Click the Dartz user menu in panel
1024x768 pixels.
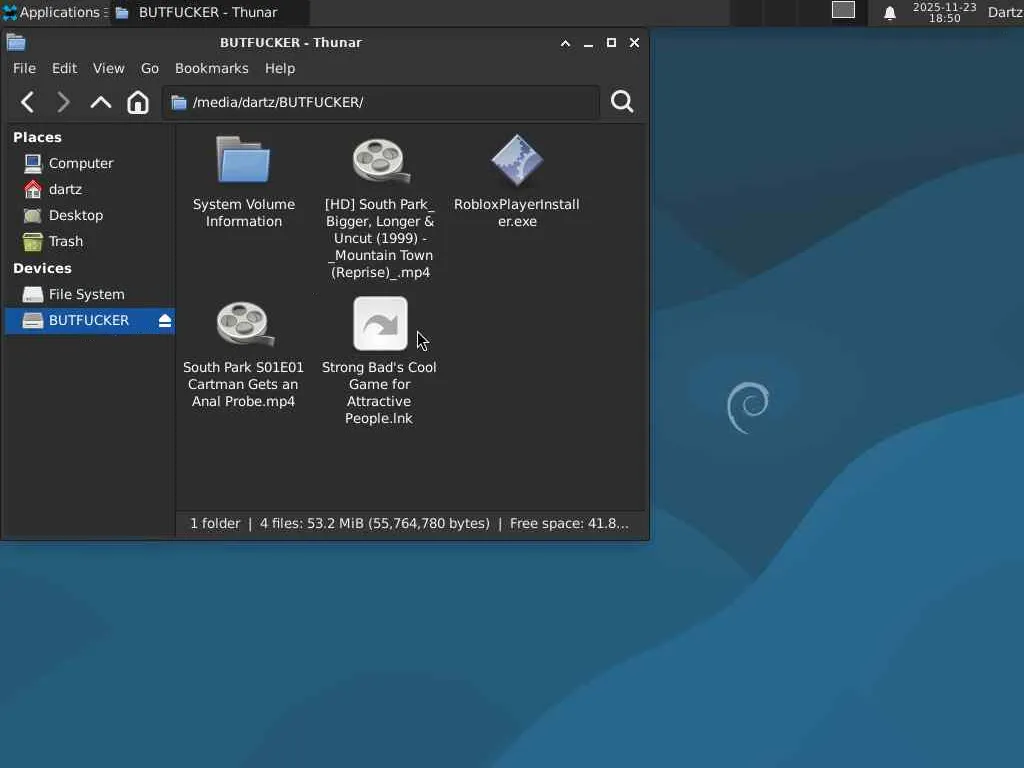1005,12
